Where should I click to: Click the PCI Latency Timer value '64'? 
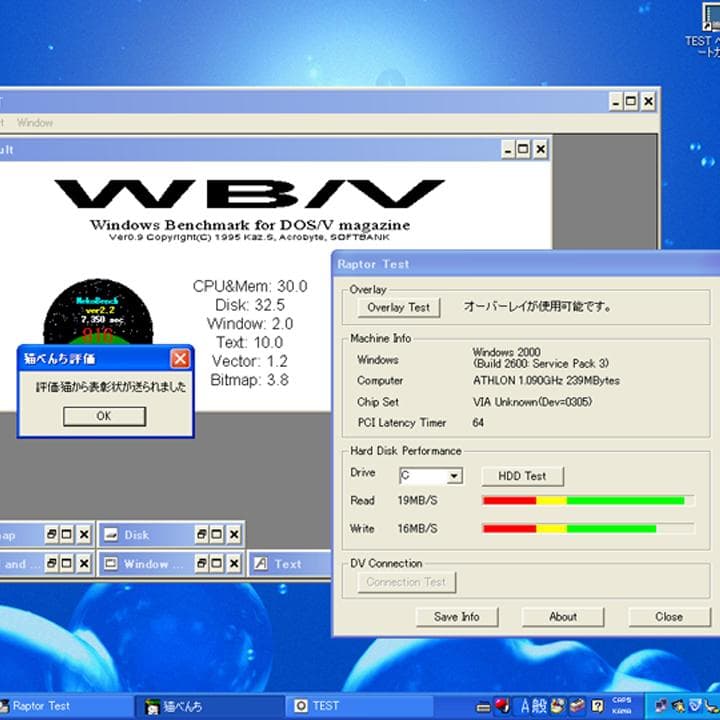(x=478, y=422)
